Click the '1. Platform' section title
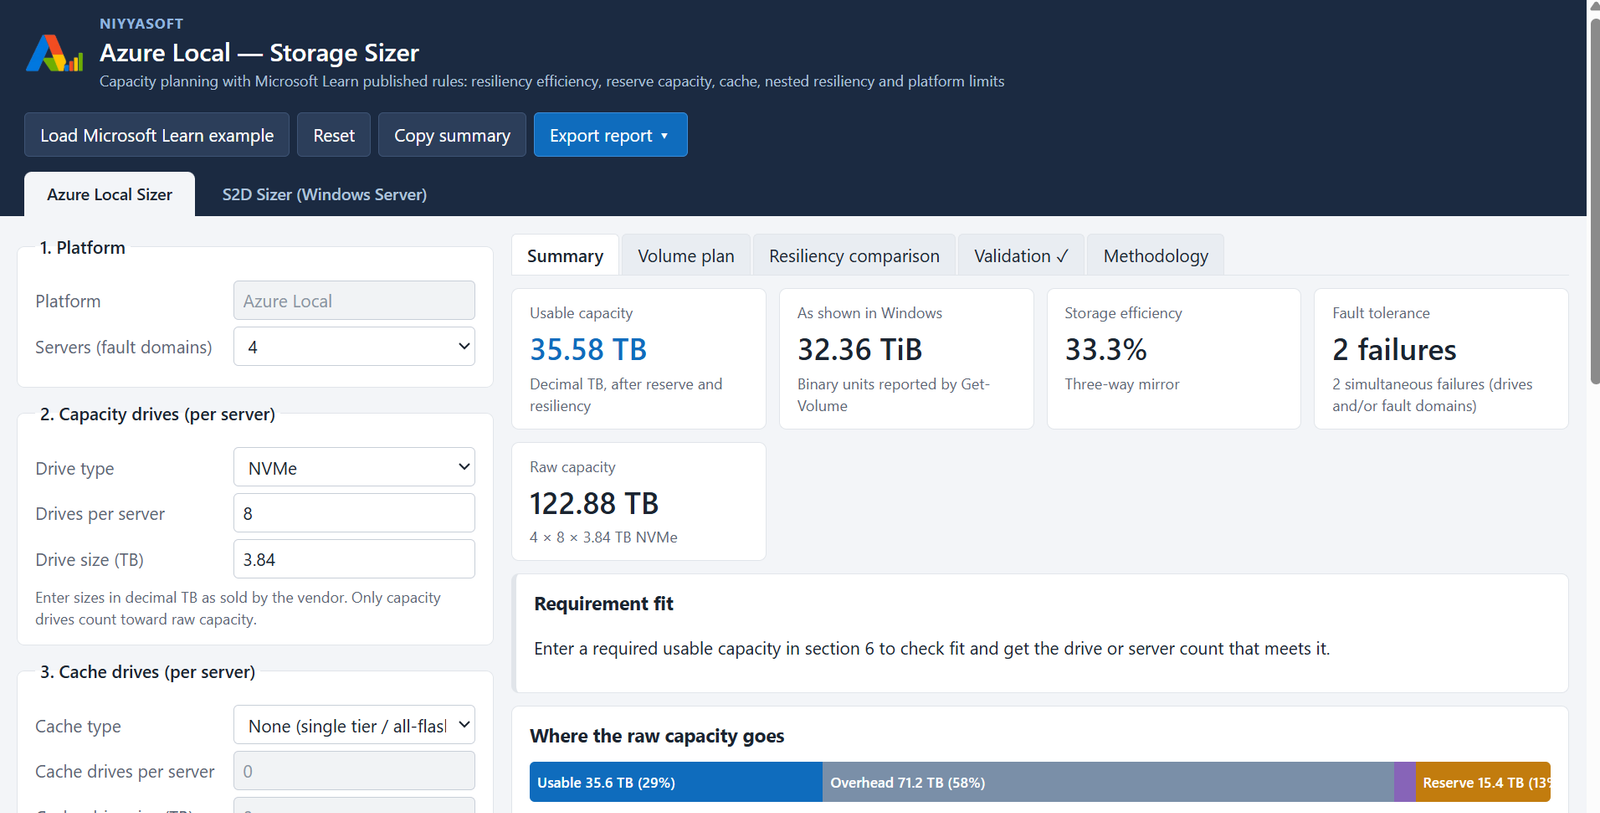Screen dimensions: 1600x813 [x=82, y=247]
